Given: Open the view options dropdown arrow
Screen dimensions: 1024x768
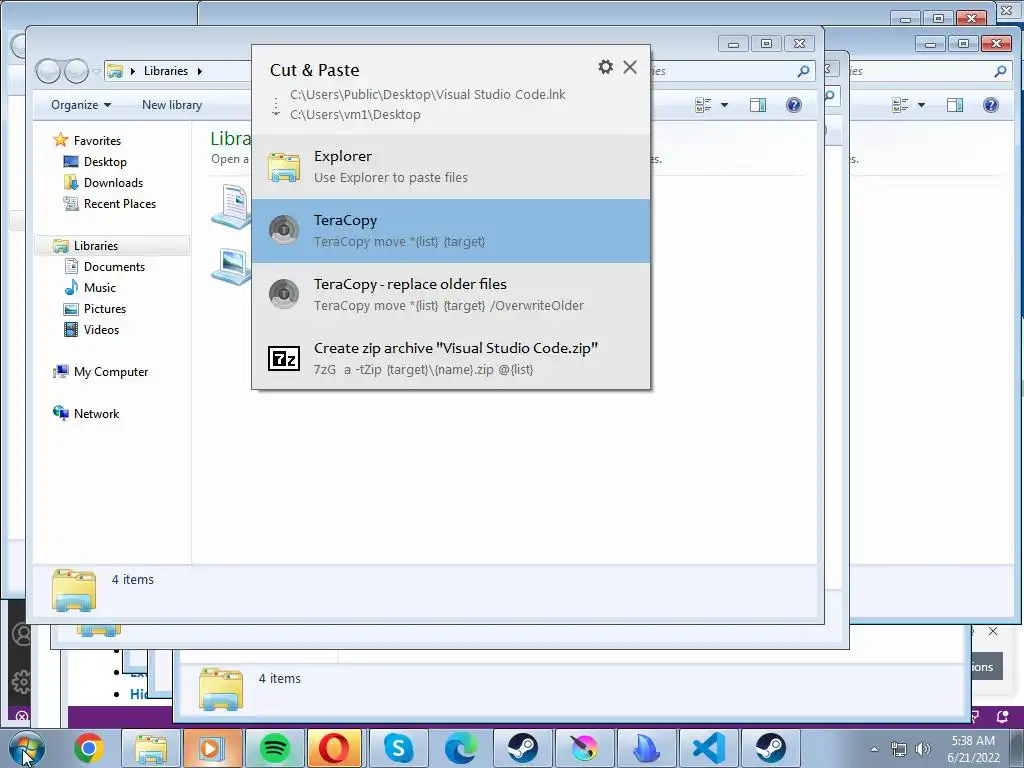Looking at the screenshot, I should pyautogui.click(x=724, y=105).
